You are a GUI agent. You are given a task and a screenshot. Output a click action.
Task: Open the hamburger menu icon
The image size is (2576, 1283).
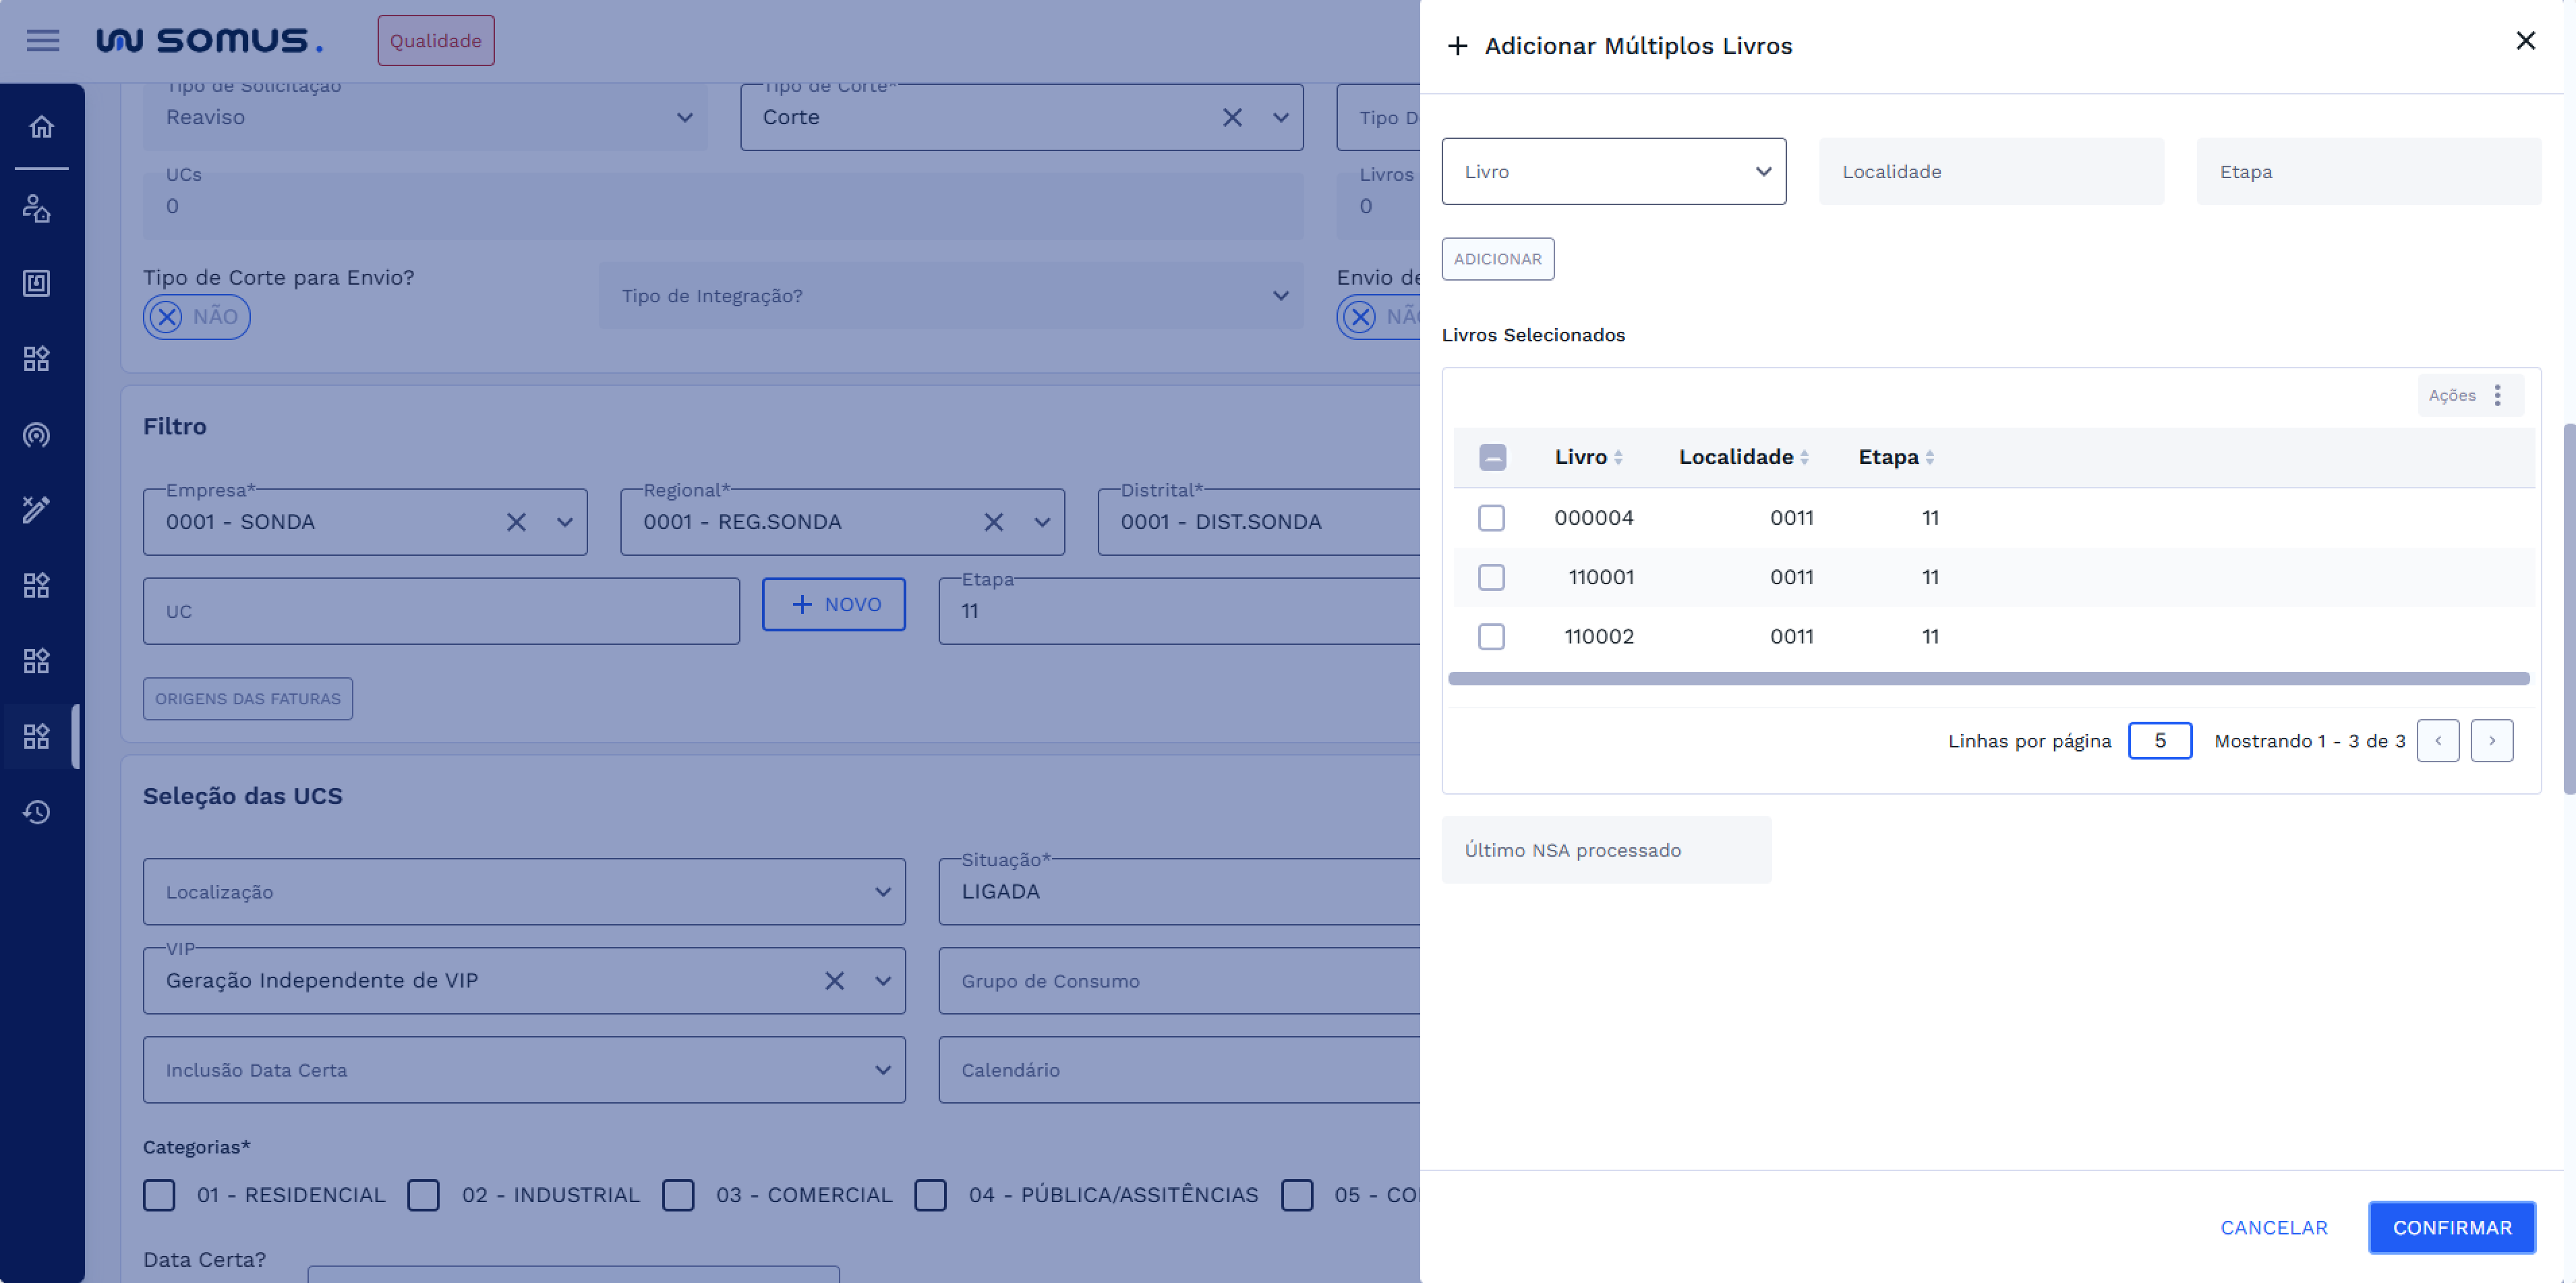[43, 41]
